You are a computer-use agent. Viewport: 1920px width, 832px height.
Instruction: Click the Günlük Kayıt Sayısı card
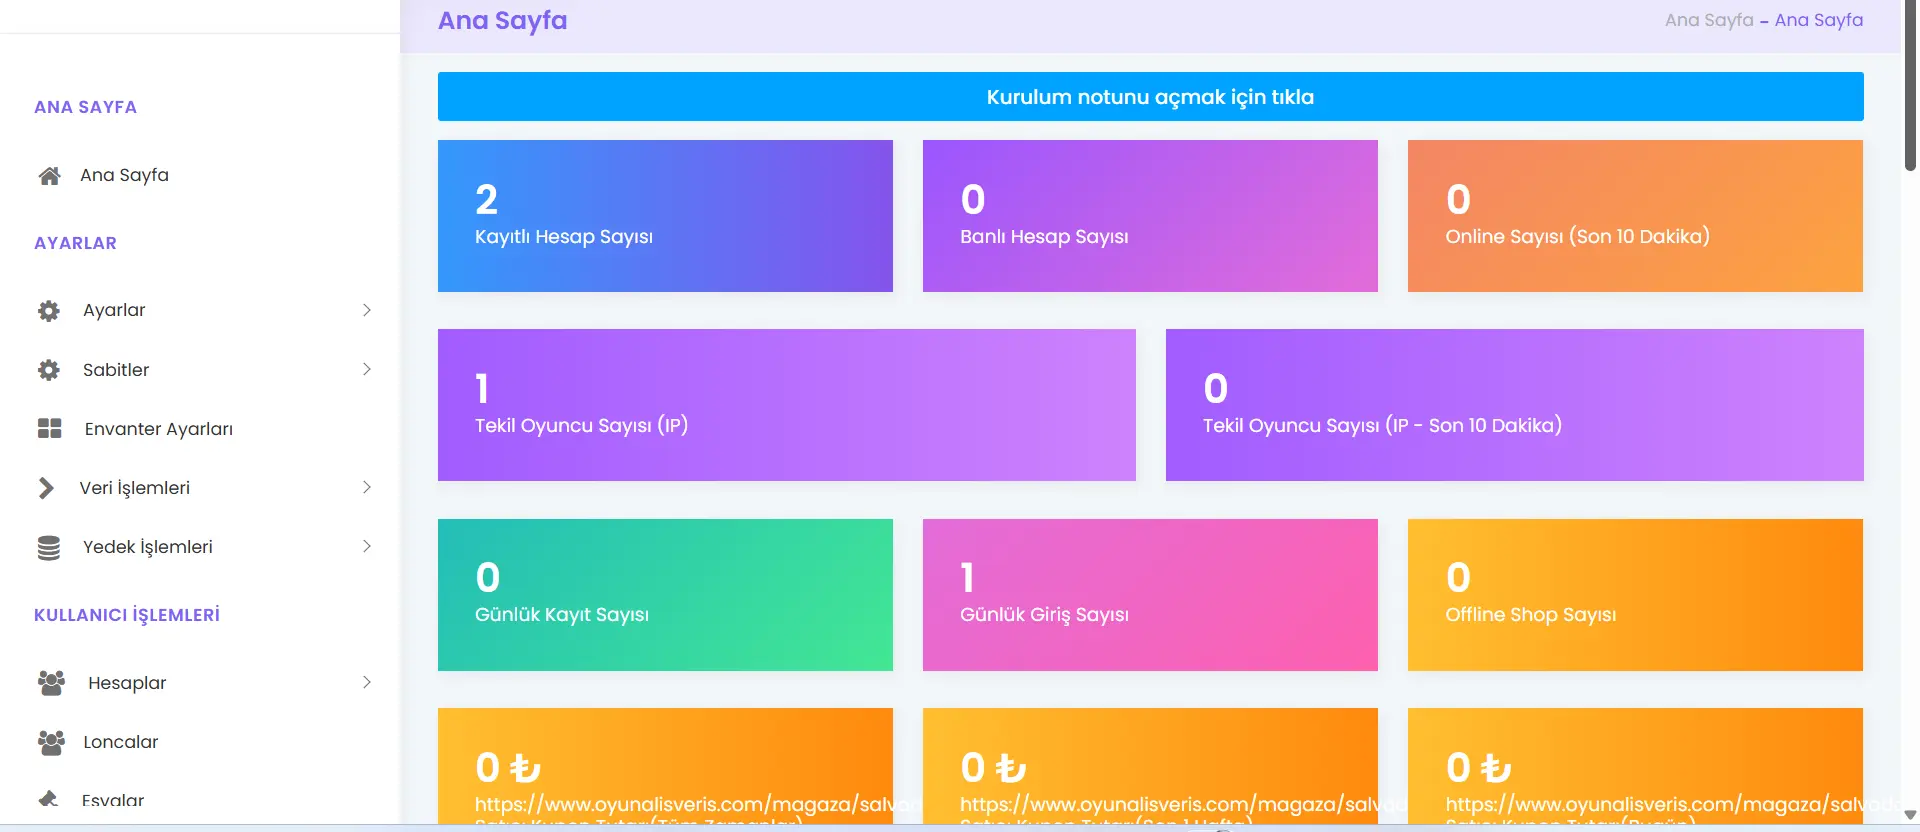(x=665, y=595)
